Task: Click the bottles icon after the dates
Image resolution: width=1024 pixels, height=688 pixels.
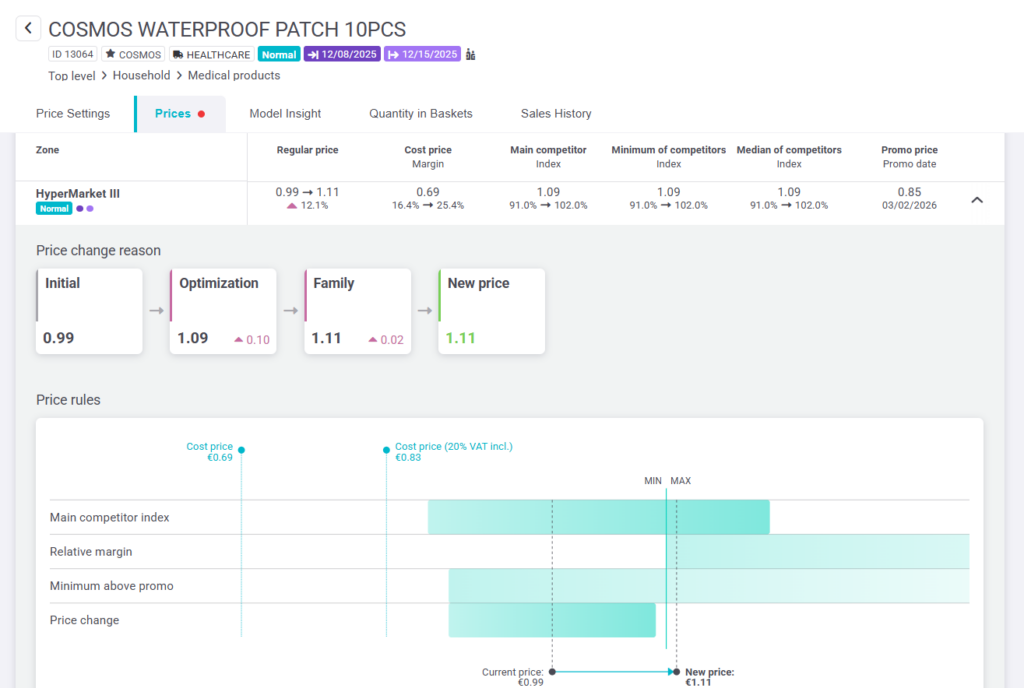Action: [x=471, y=54]
